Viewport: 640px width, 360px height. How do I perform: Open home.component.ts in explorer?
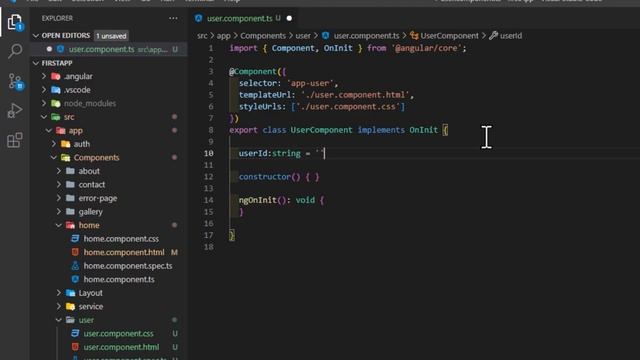click(119, 279)
